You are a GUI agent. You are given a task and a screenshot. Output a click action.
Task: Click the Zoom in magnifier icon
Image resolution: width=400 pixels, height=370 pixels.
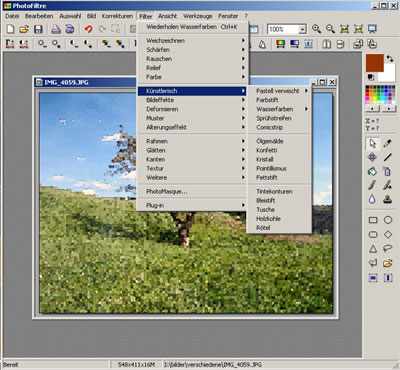click(316, 29)
